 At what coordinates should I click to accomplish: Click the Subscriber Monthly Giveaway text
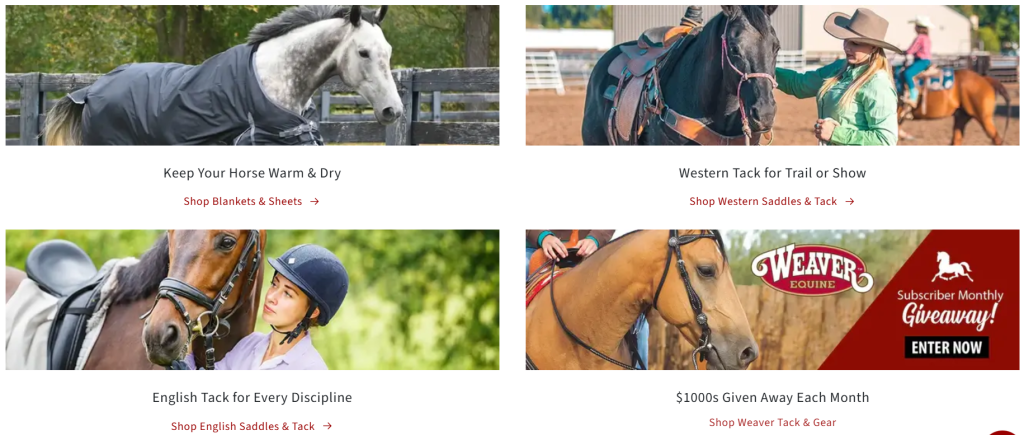[x=950, y=308]
